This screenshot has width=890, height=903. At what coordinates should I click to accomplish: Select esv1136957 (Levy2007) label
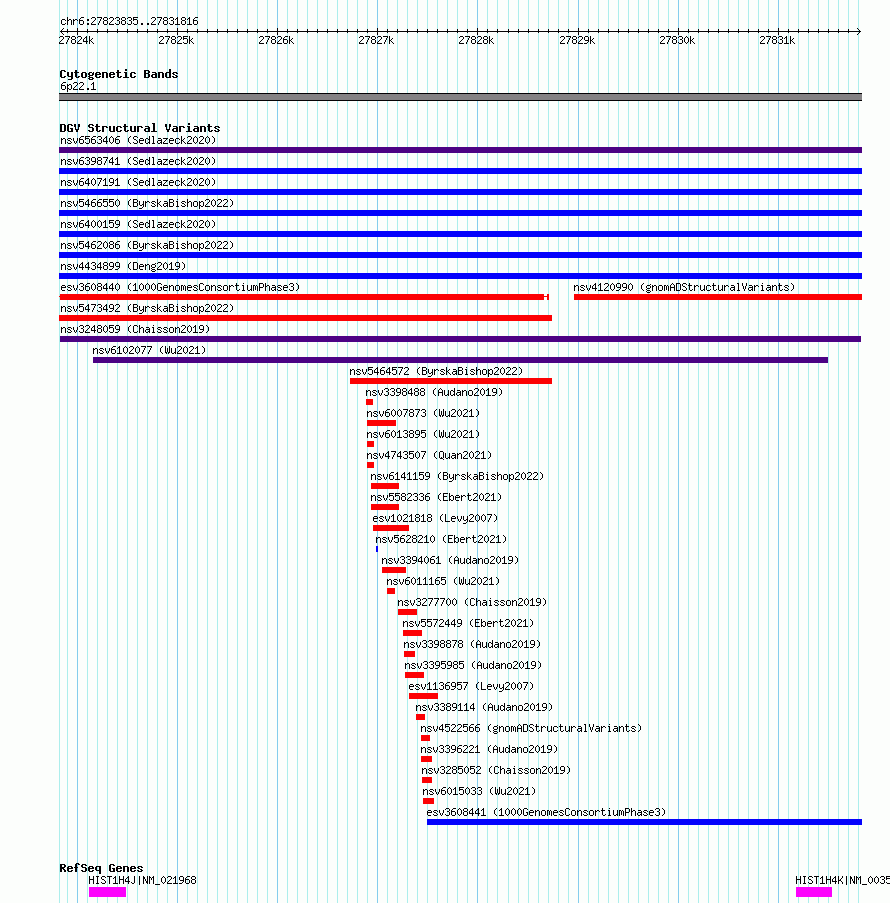coord(472,687)
